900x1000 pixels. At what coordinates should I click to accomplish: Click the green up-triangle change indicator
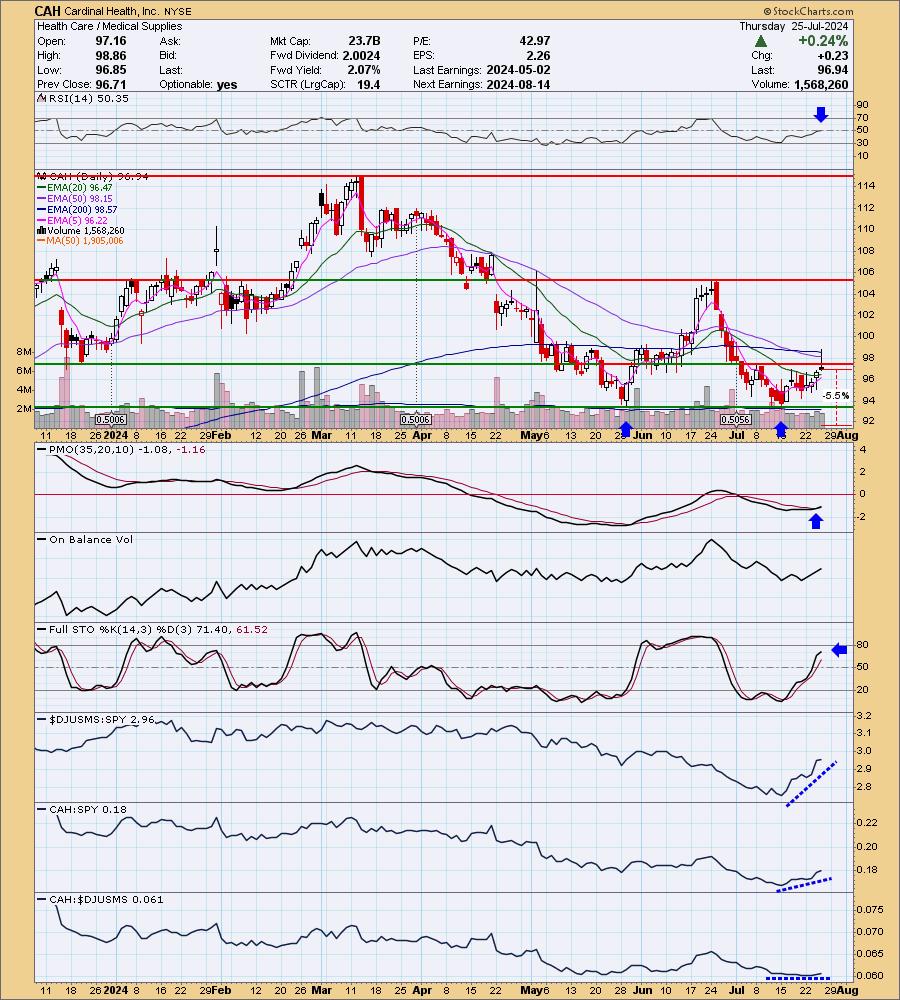click(760, 41)
